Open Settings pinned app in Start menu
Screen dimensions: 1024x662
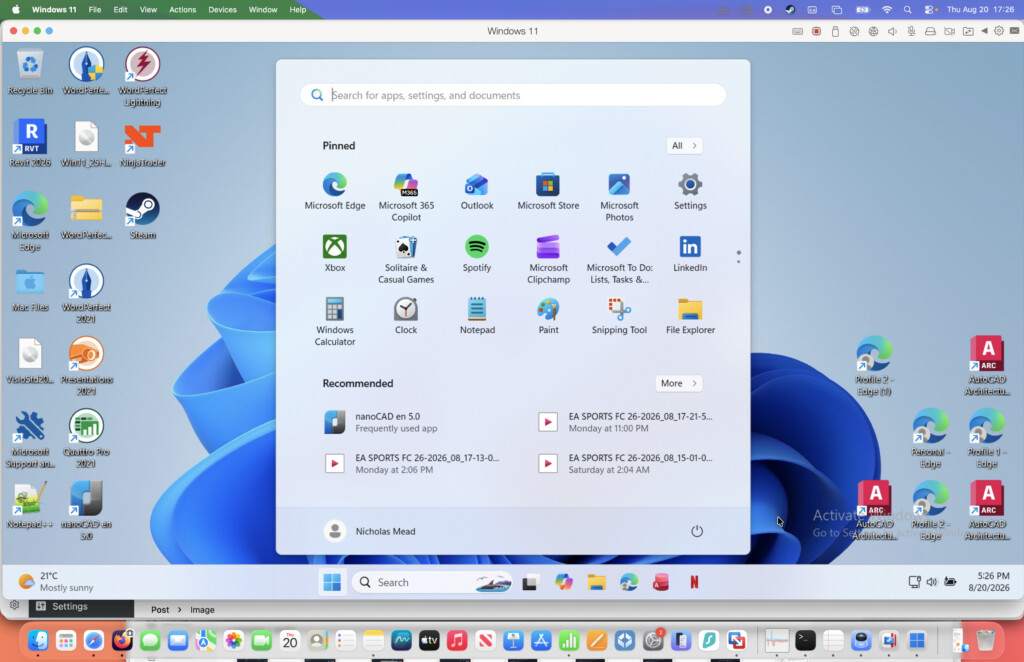(x=690, y=191)
